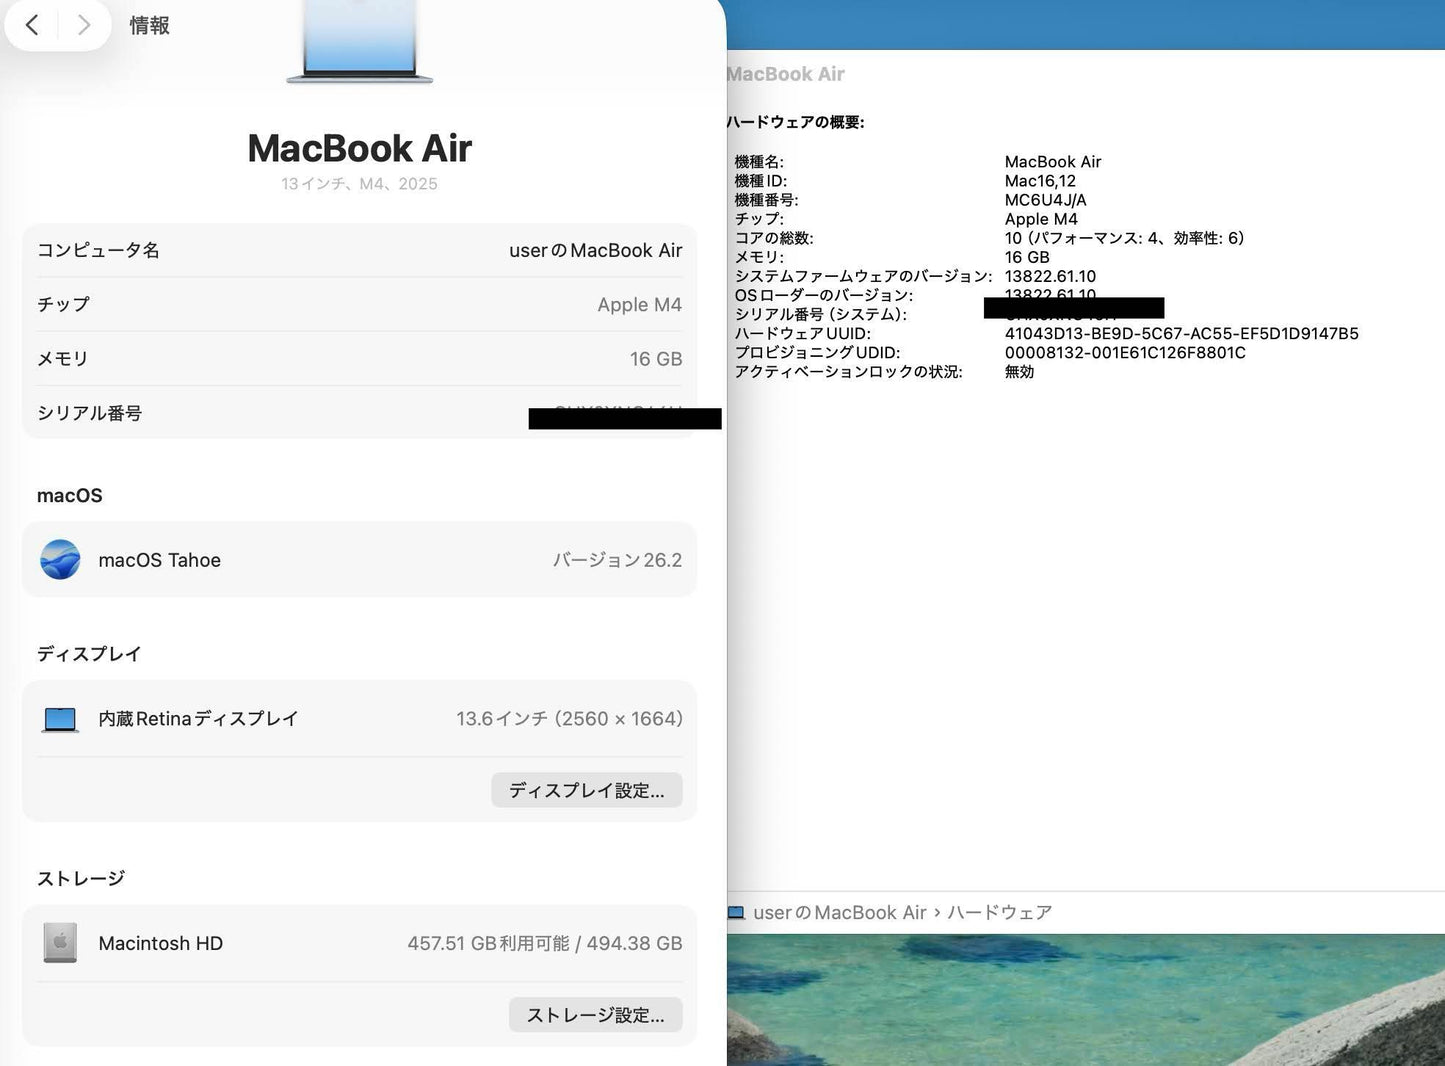This screenshot has height=1066, width=1445.
Task: Click ハードウェア in the System Information path bar
Action: [x=999, y=913]
